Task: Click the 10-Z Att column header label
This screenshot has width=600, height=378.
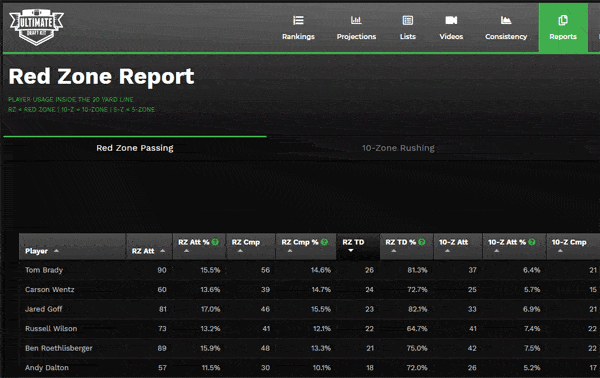Action: (453, 242)
